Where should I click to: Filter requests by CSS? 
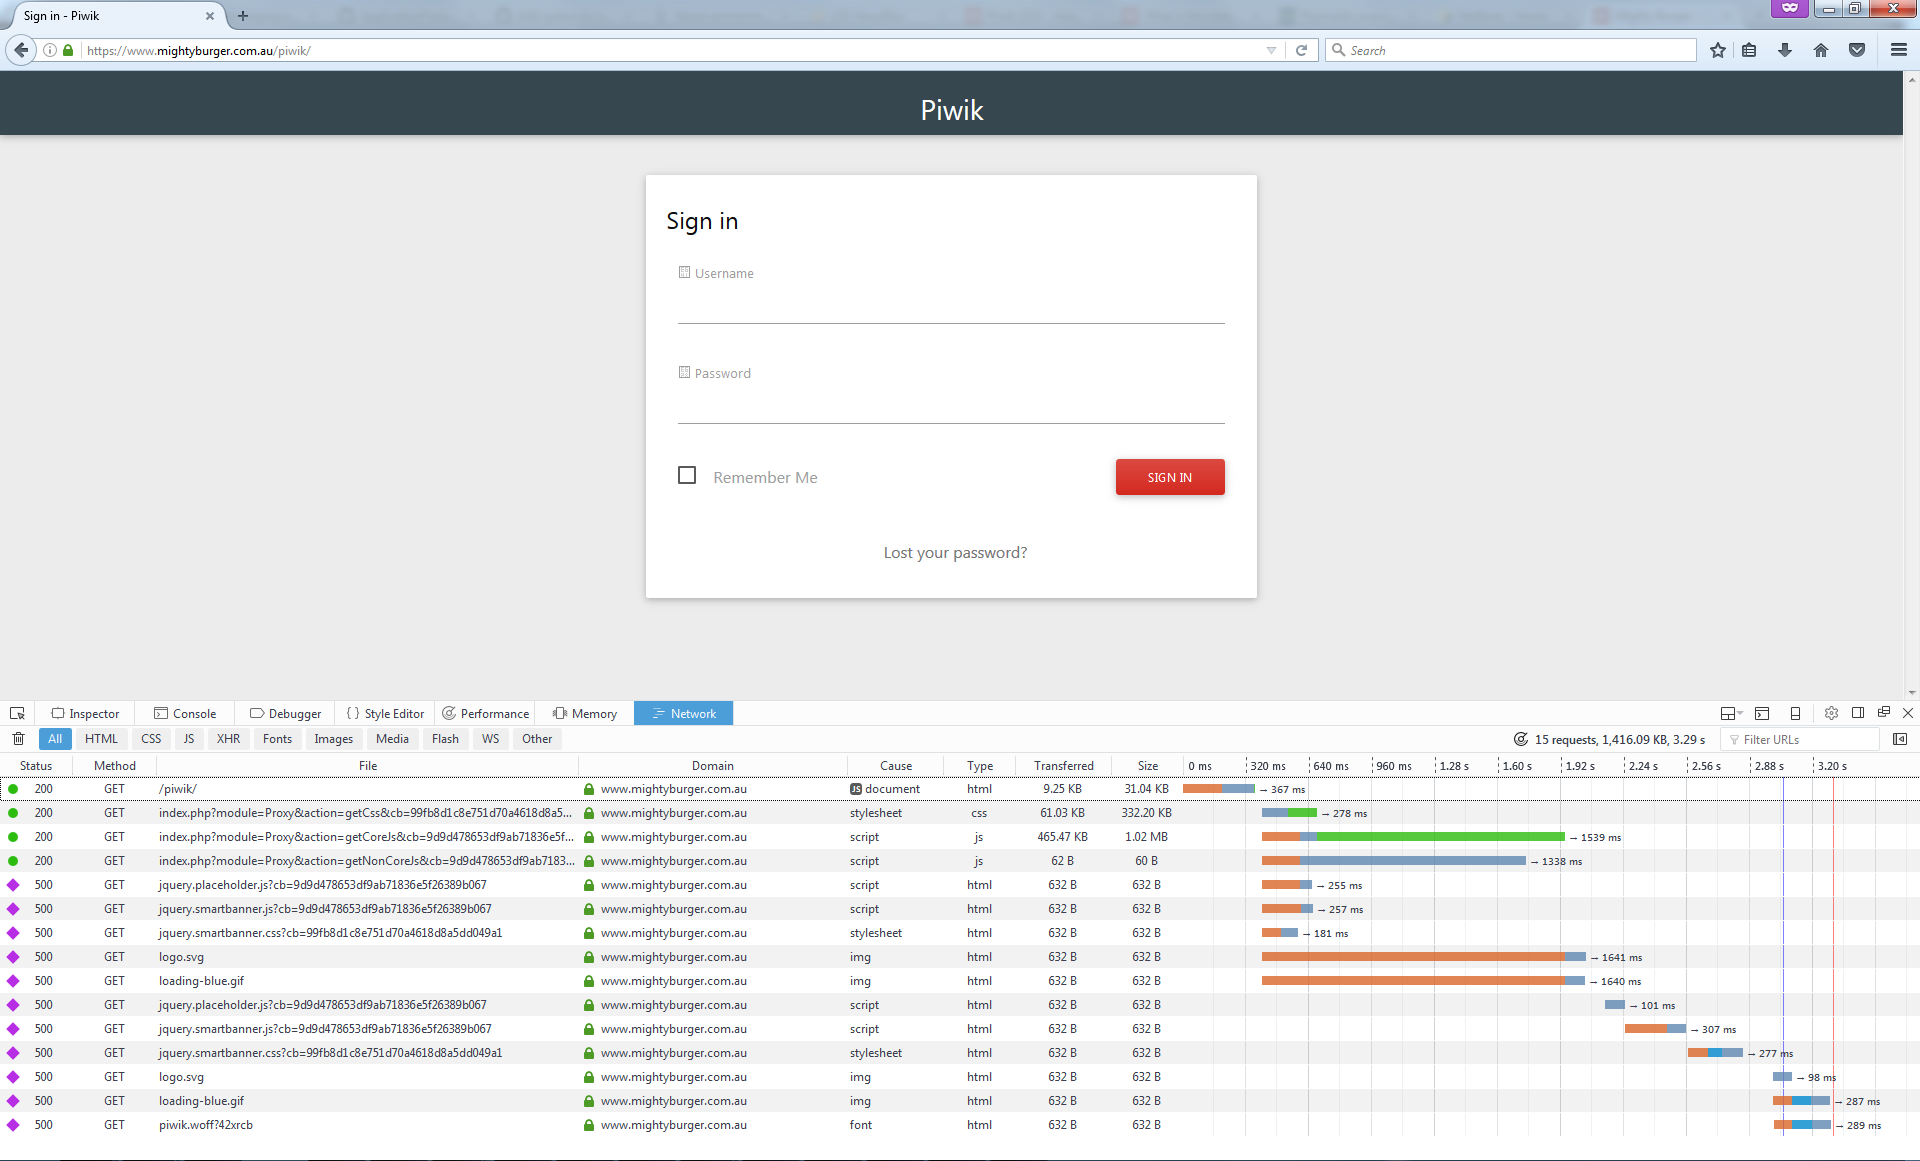pyautogui.click(x=151, y=739)
